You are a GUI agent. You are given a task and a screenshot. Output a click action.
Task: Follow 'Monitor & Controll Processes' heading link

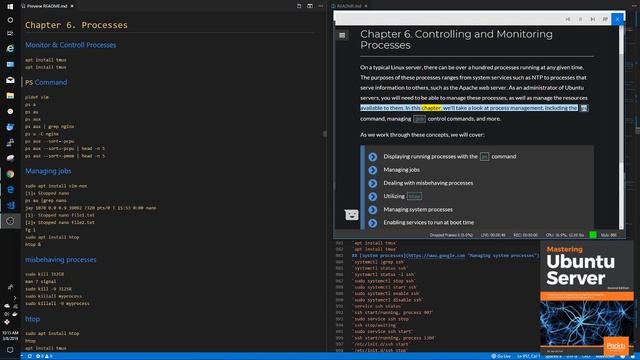point(71,45)
